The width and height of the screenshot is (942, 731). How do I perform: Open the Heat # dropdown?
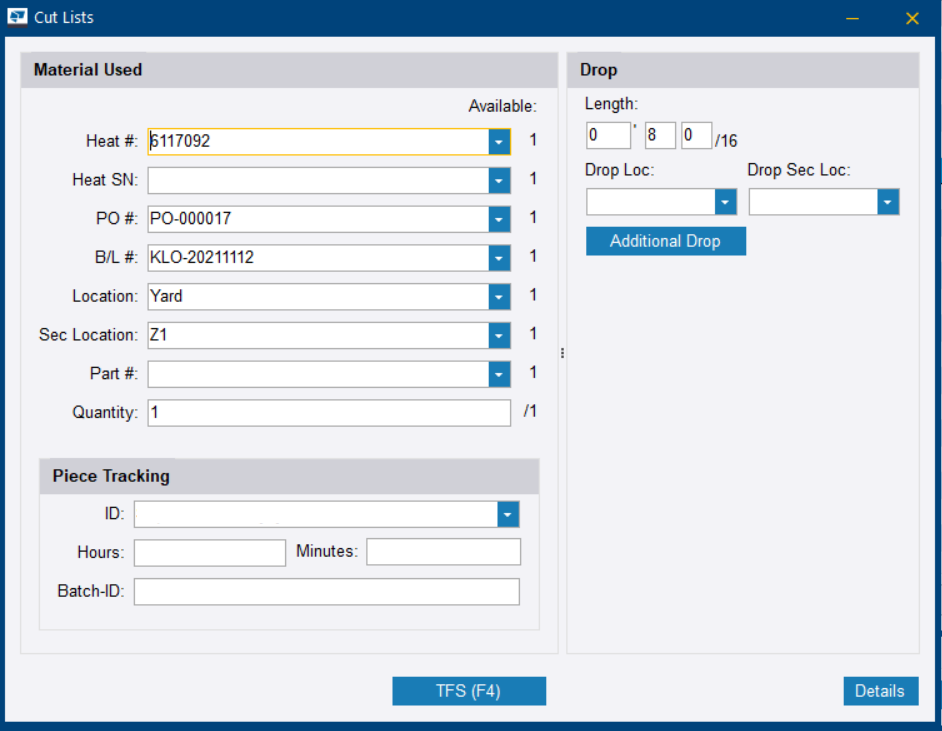pos(498,141)
